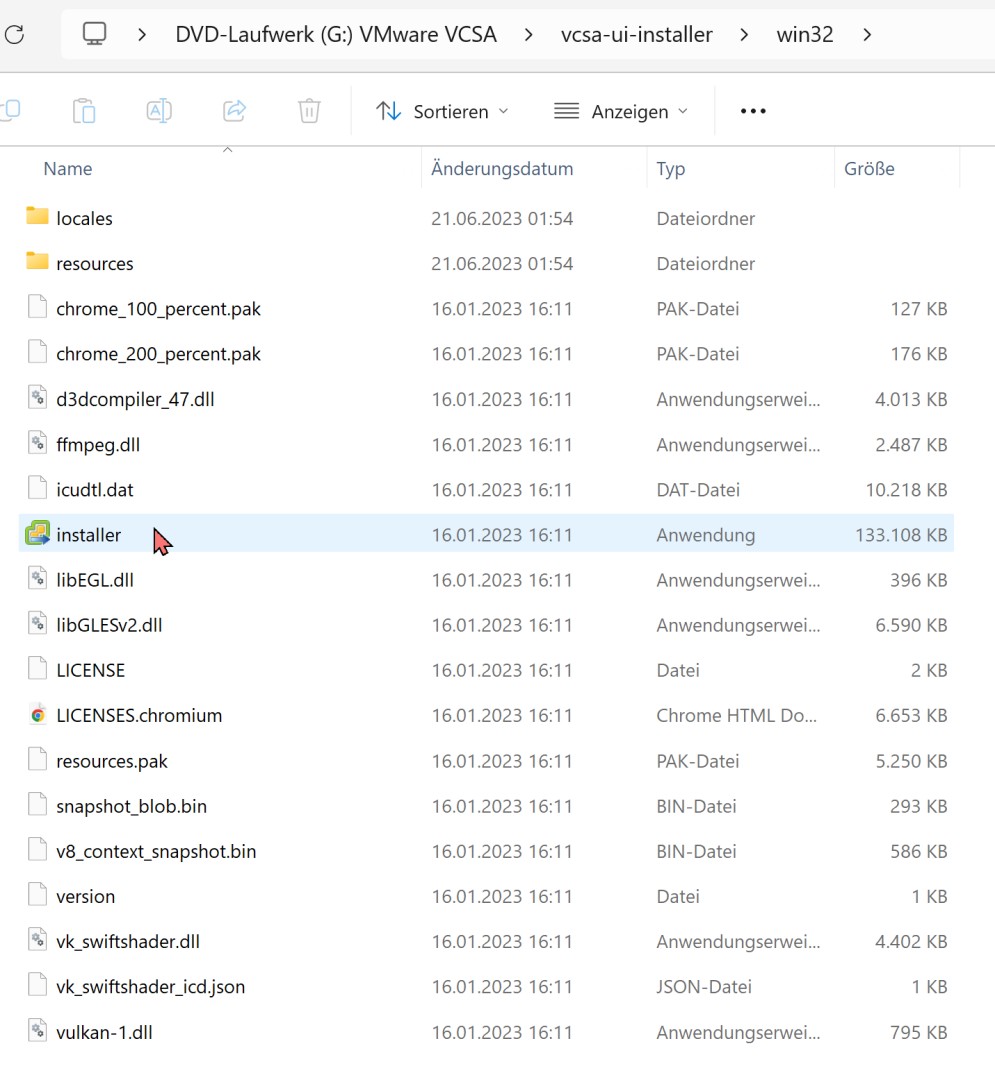Click the Paste clipboard icon in toolbar

point(84,111)
